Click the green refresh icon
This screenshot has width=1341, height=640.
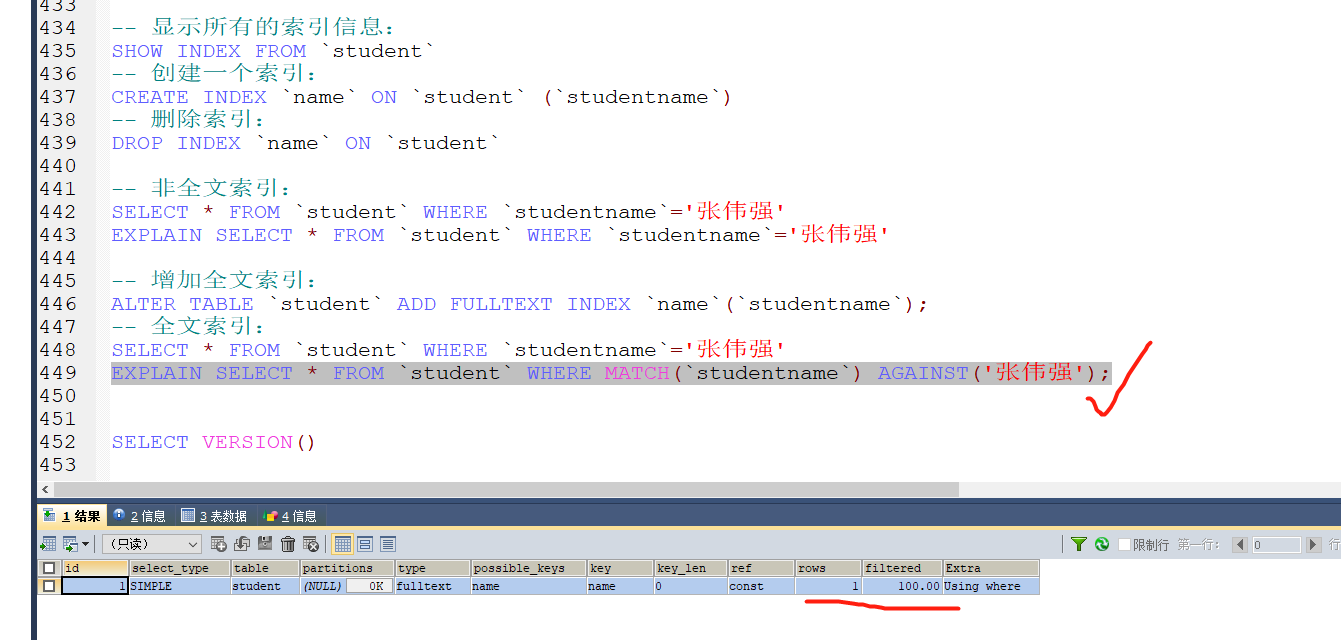[1102, 544]
